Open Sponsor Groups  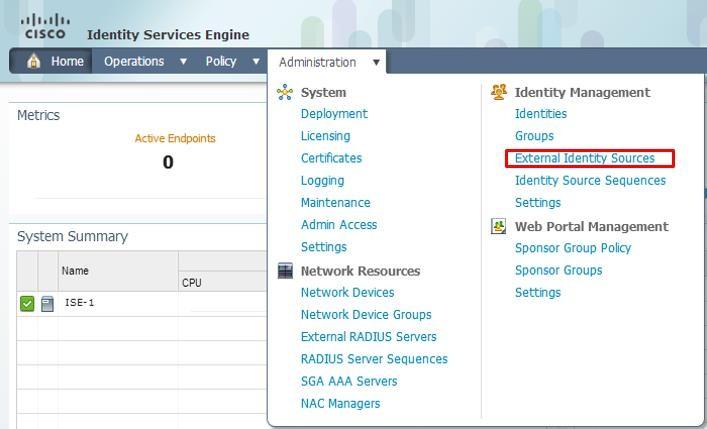tap(558, 270)
